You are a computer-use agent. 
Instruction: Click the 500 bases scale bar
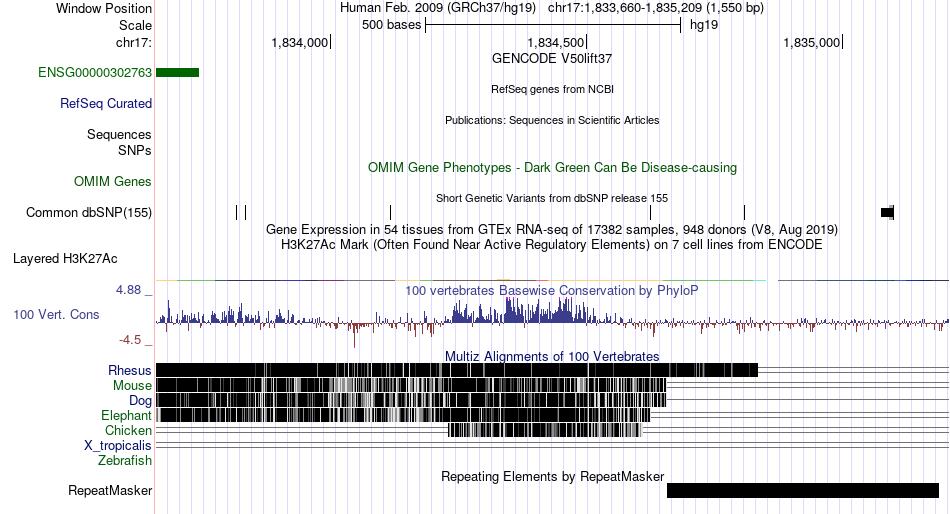point(553,25)
